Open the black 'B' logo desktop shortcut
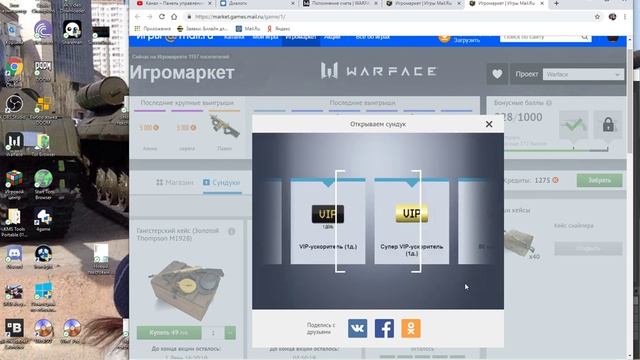This screenshot has height=360, width=640. coord(14,331)
